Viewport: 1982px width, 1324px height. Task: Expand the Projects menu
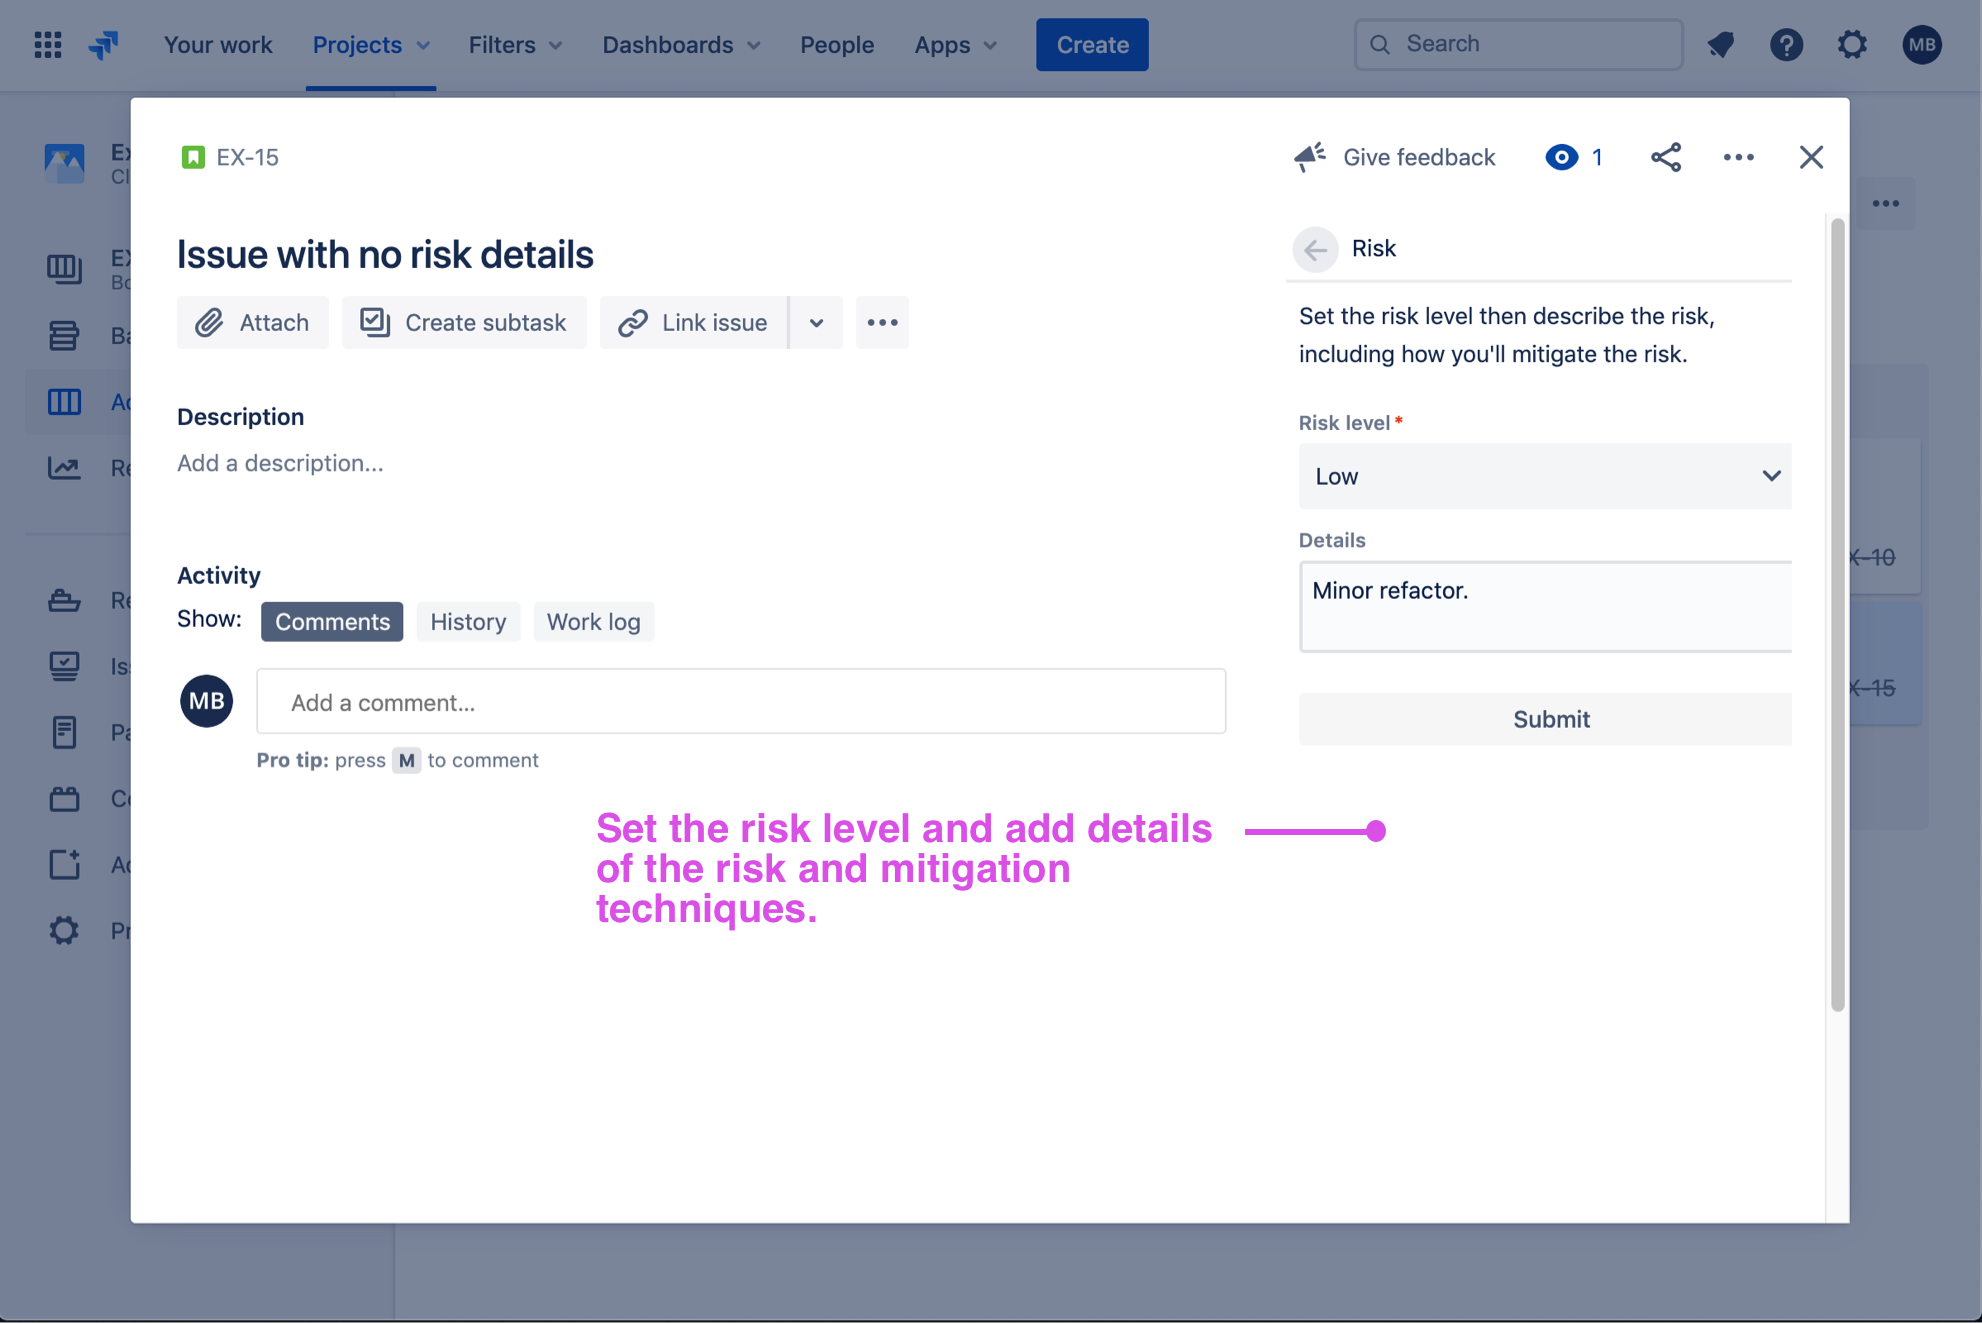pos(371,45)
